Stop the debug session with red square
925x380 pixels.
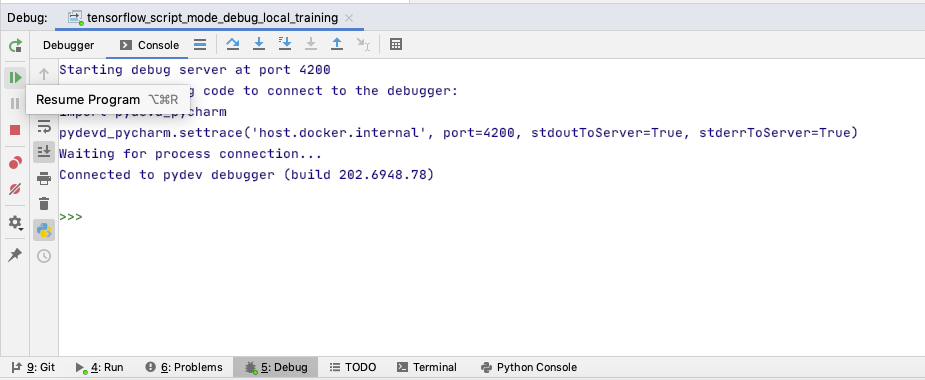(x=15, y=130)
